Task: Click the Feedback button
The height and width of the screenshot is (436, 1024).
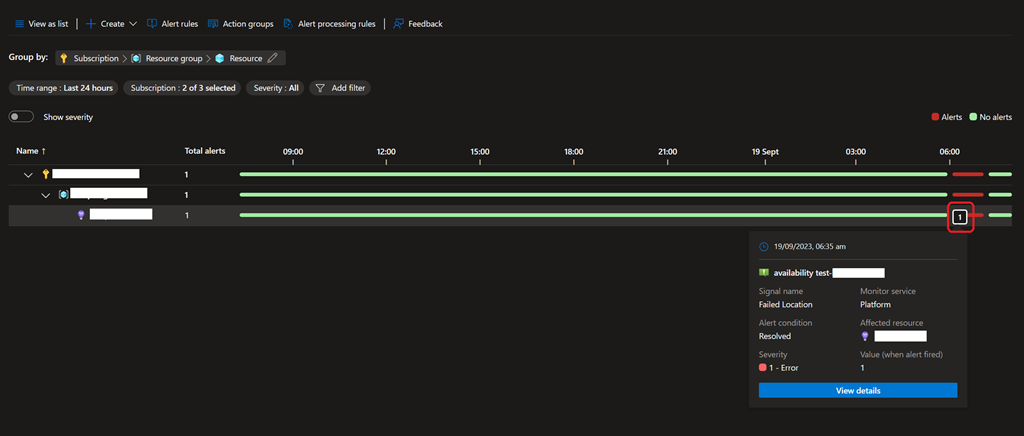Action: [x=417, y=23]
